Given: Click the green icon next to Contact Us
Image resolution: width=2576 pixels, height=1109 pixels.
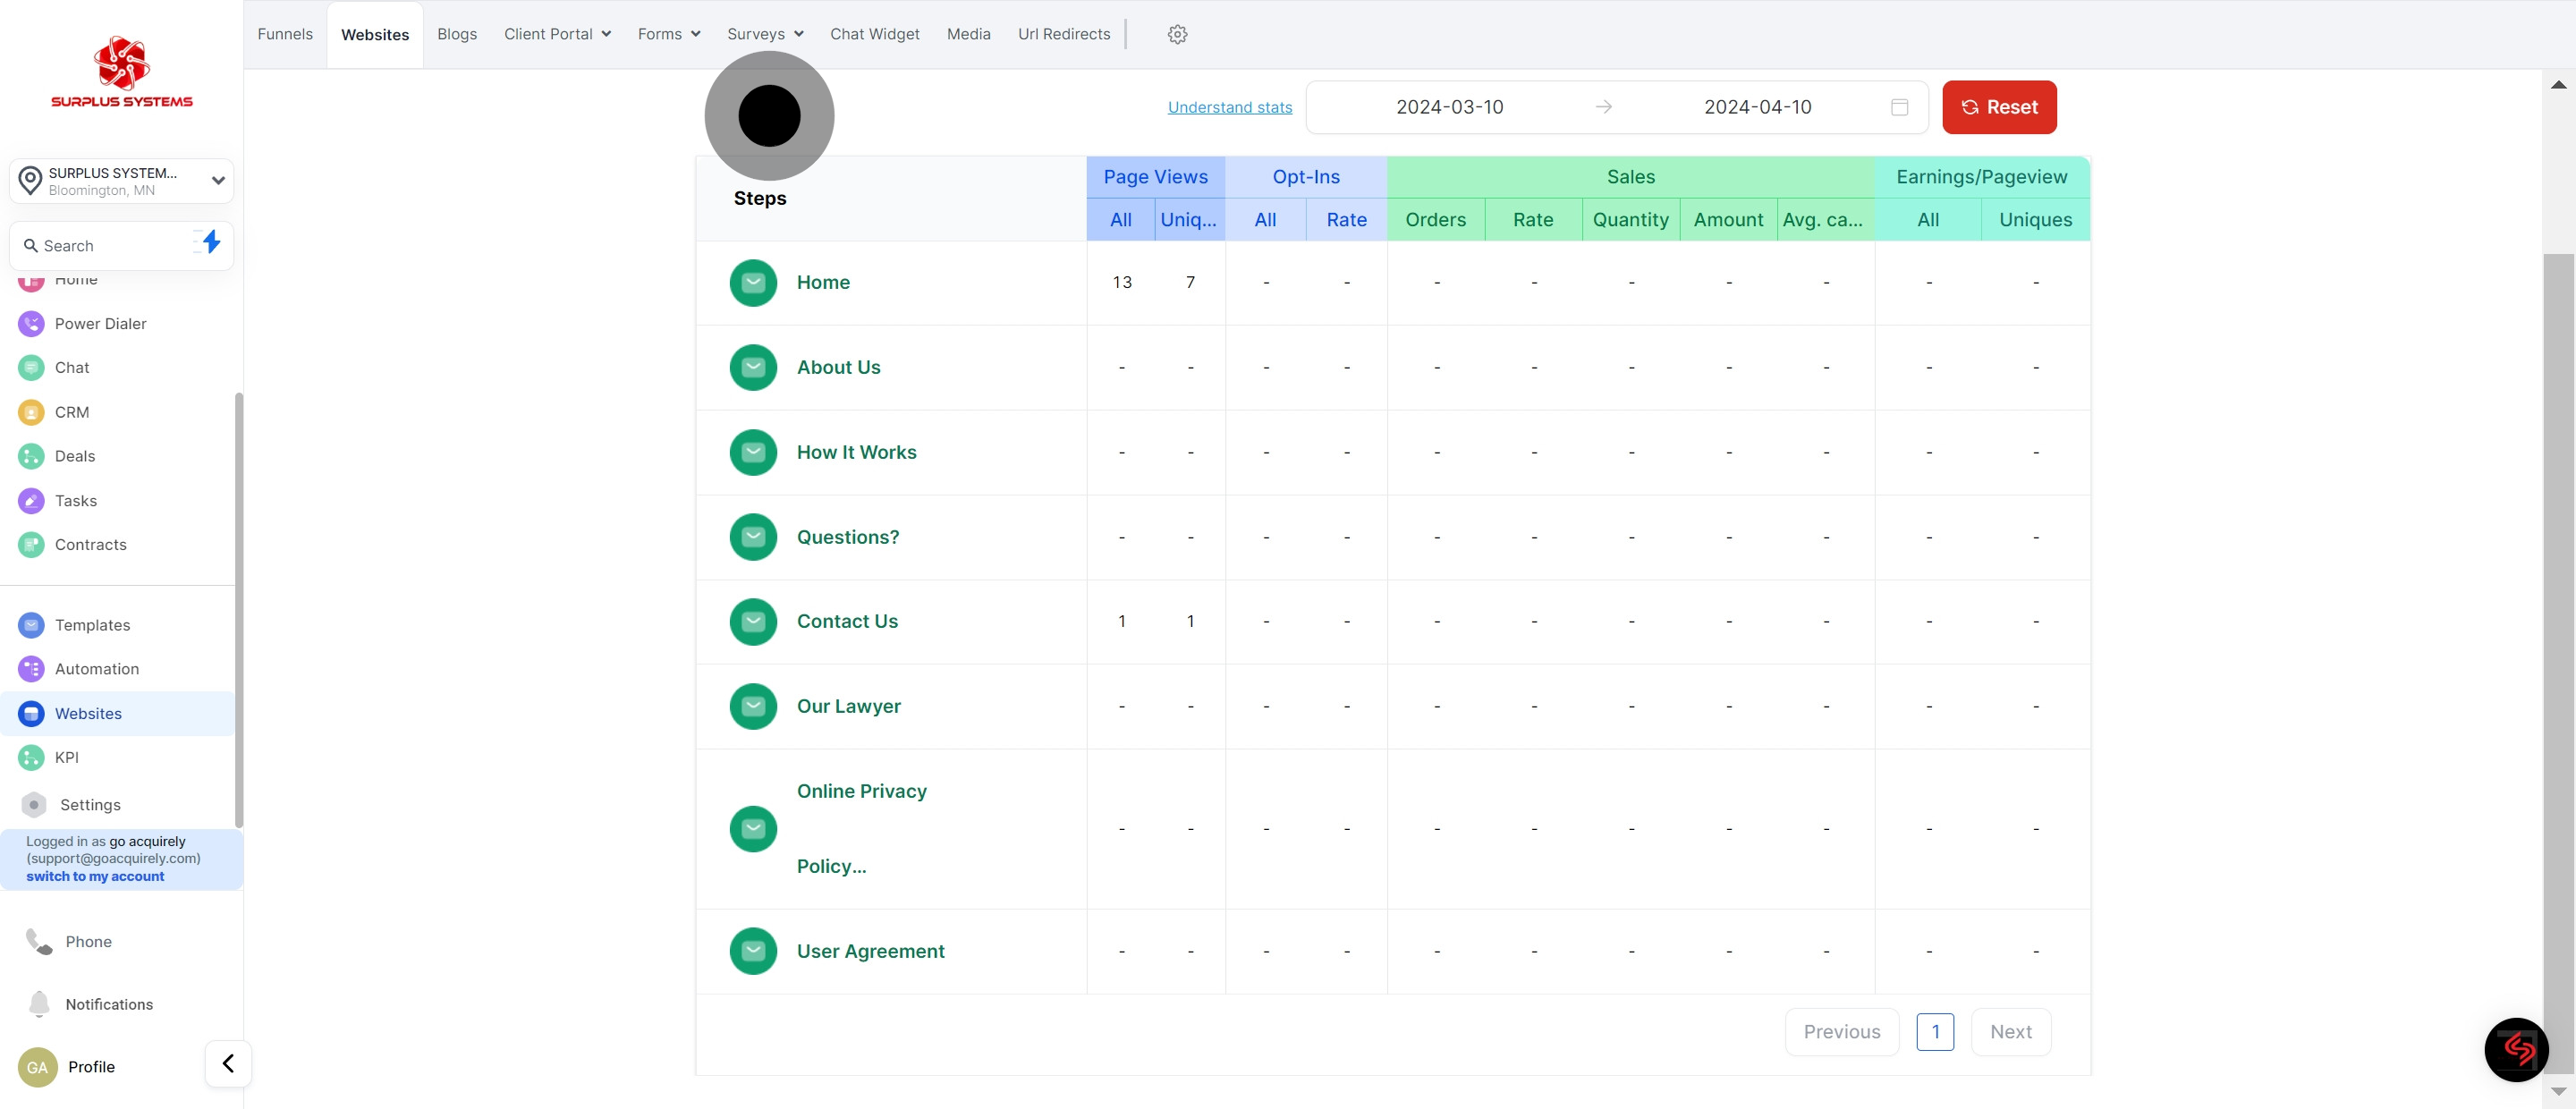Looking at the screenshot, I should [753, 622].
